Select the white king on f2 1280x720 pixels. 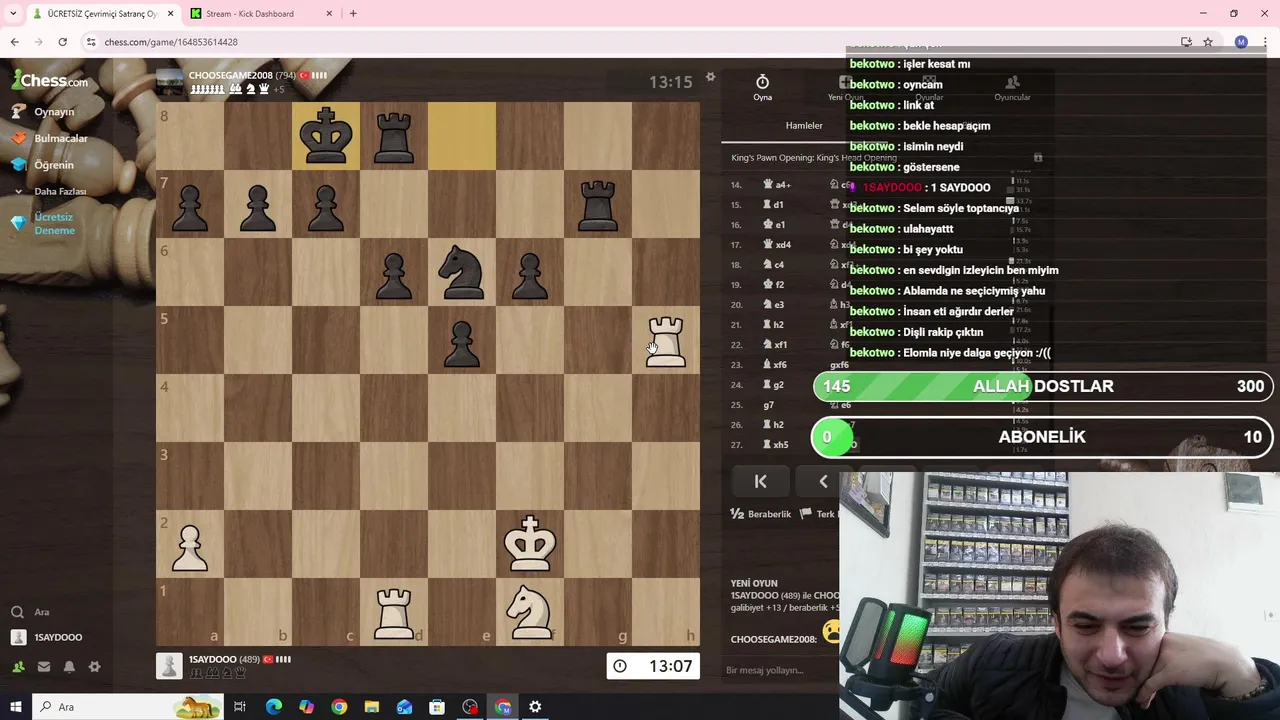(x=530, y=544)
